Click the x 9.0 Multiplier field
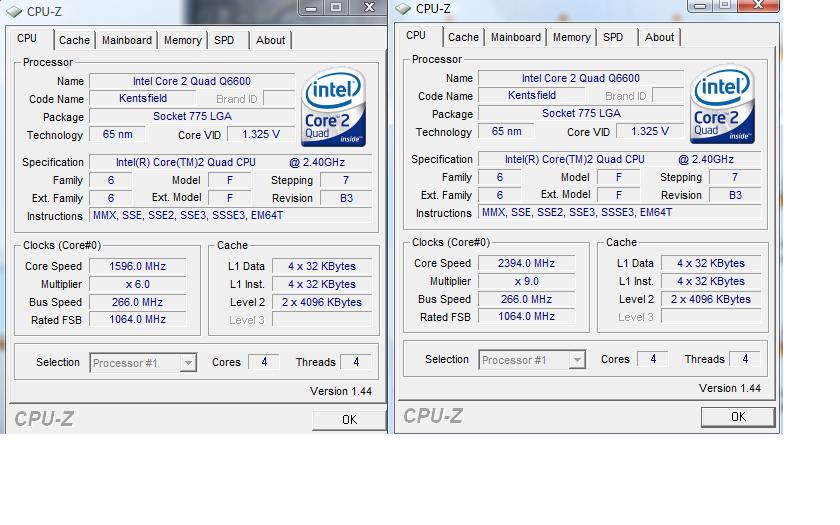 (x=526, y=281)
